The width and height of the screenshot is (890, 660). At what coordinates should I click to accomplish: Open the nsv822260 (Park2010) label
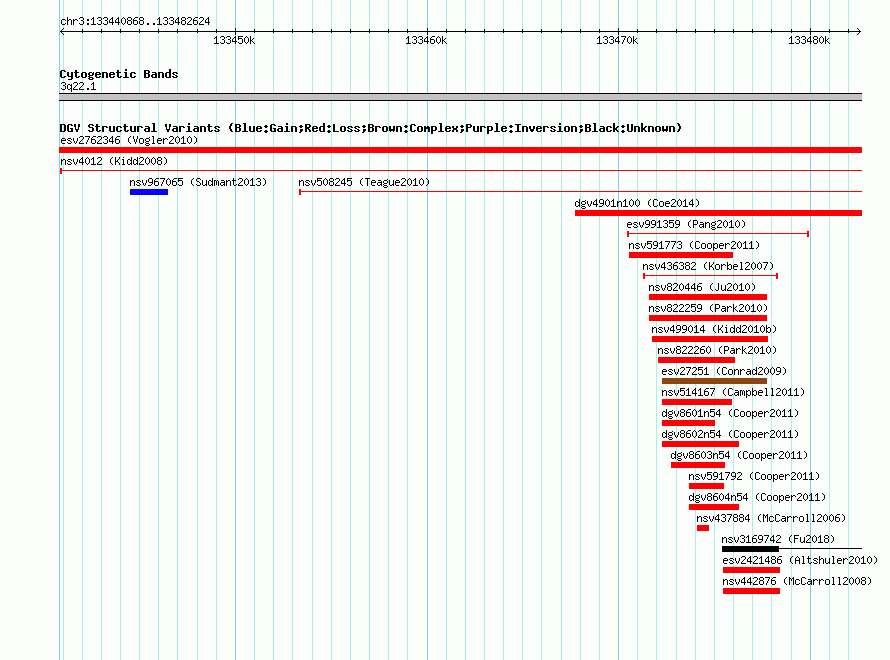(717, 350)
